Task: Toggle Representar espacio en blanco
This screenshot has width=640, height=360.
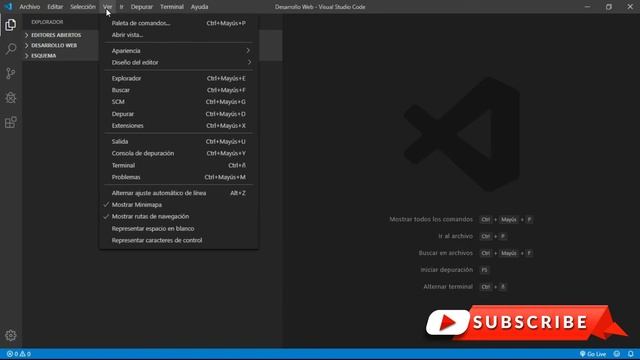Action: pos(179,229)
